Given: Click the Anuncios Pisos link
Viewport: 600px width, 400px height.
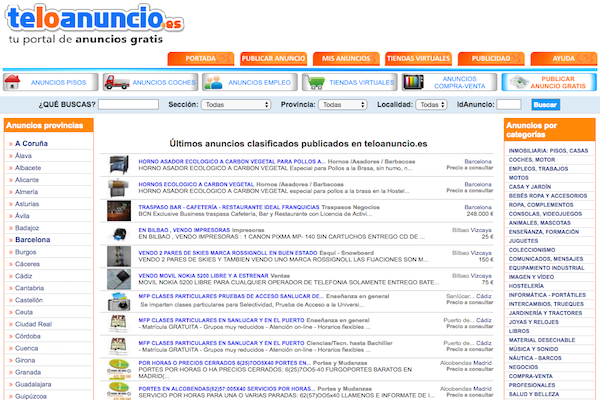Looking at the screenshot, I should tap(59, 82).
